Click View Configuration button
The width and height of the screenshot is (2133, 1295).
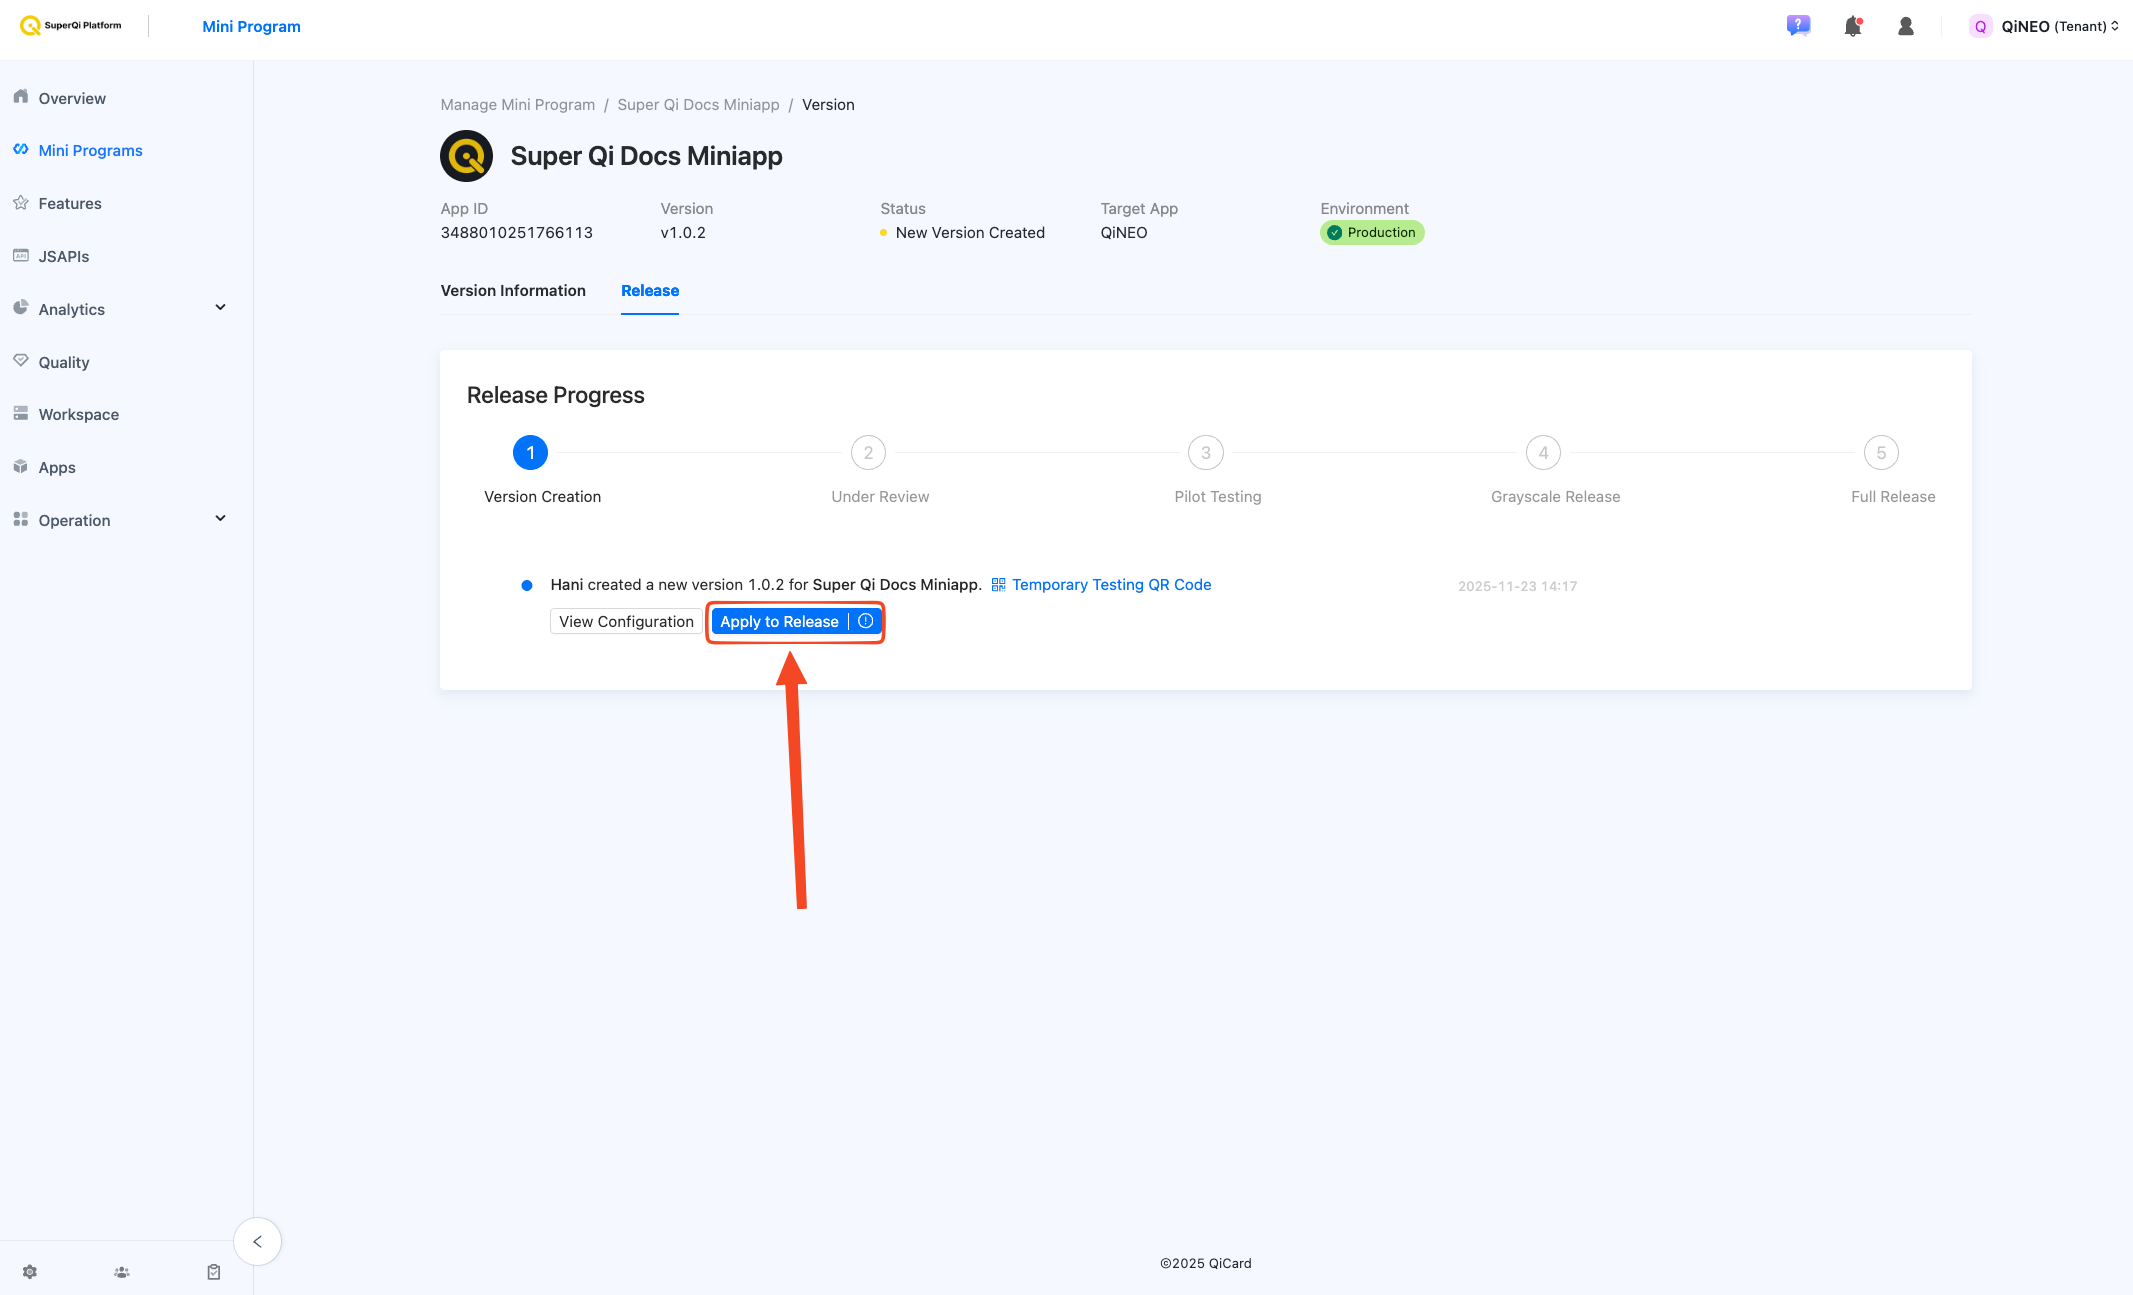tap(626, 621)
